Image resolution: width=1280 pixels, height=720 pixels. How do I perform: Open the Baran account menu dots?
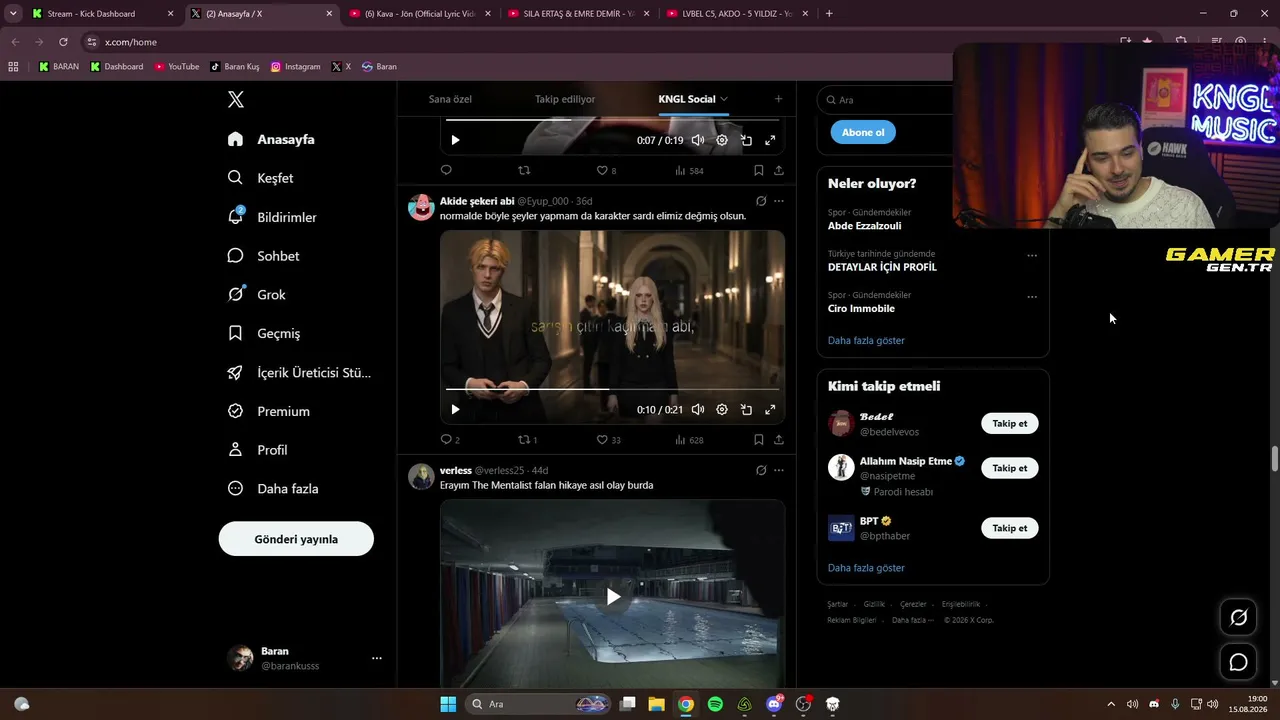[377, 658]
